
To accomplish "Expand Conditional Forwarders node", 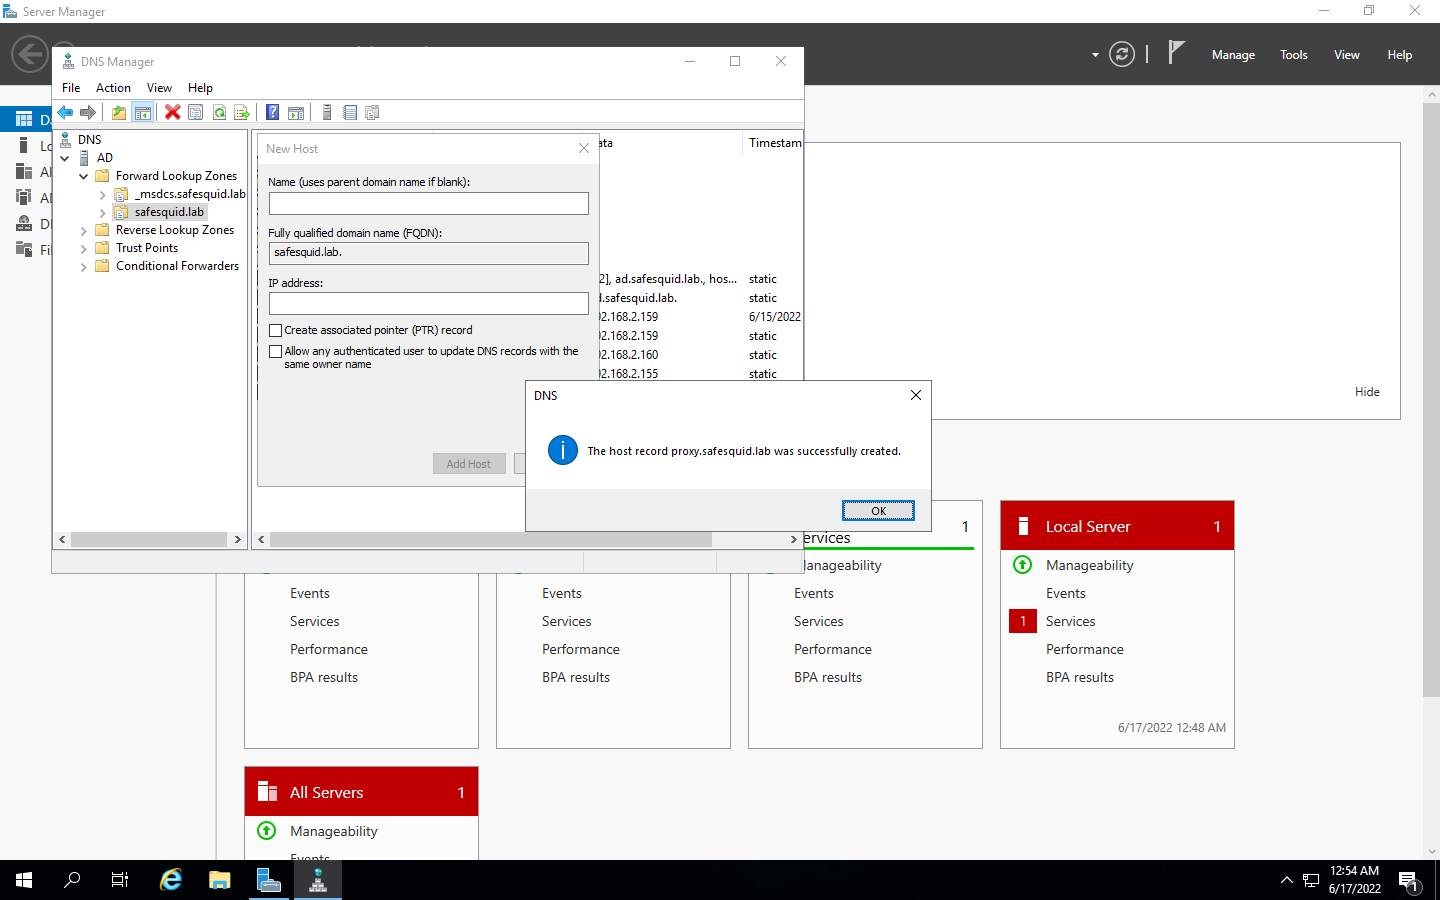I will tap(84, 266).
